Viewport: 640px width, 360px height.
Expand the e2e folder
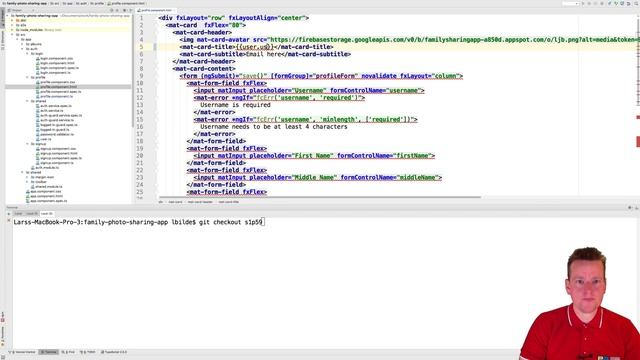point(13,25)
